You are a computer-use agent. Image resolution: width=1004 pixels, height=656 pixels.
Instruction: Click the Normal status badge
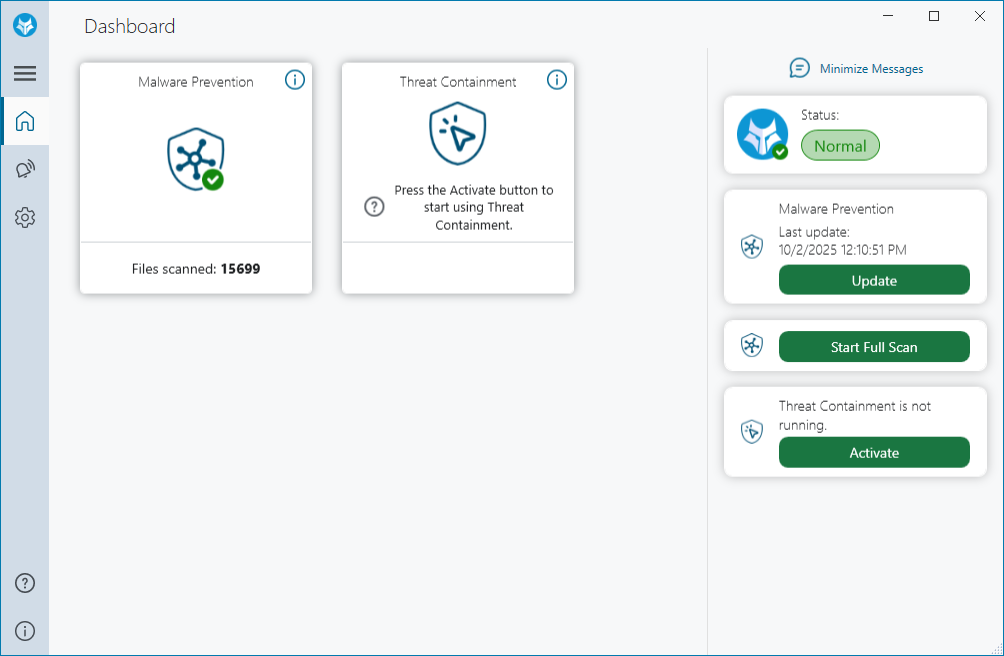pos(840,146)
